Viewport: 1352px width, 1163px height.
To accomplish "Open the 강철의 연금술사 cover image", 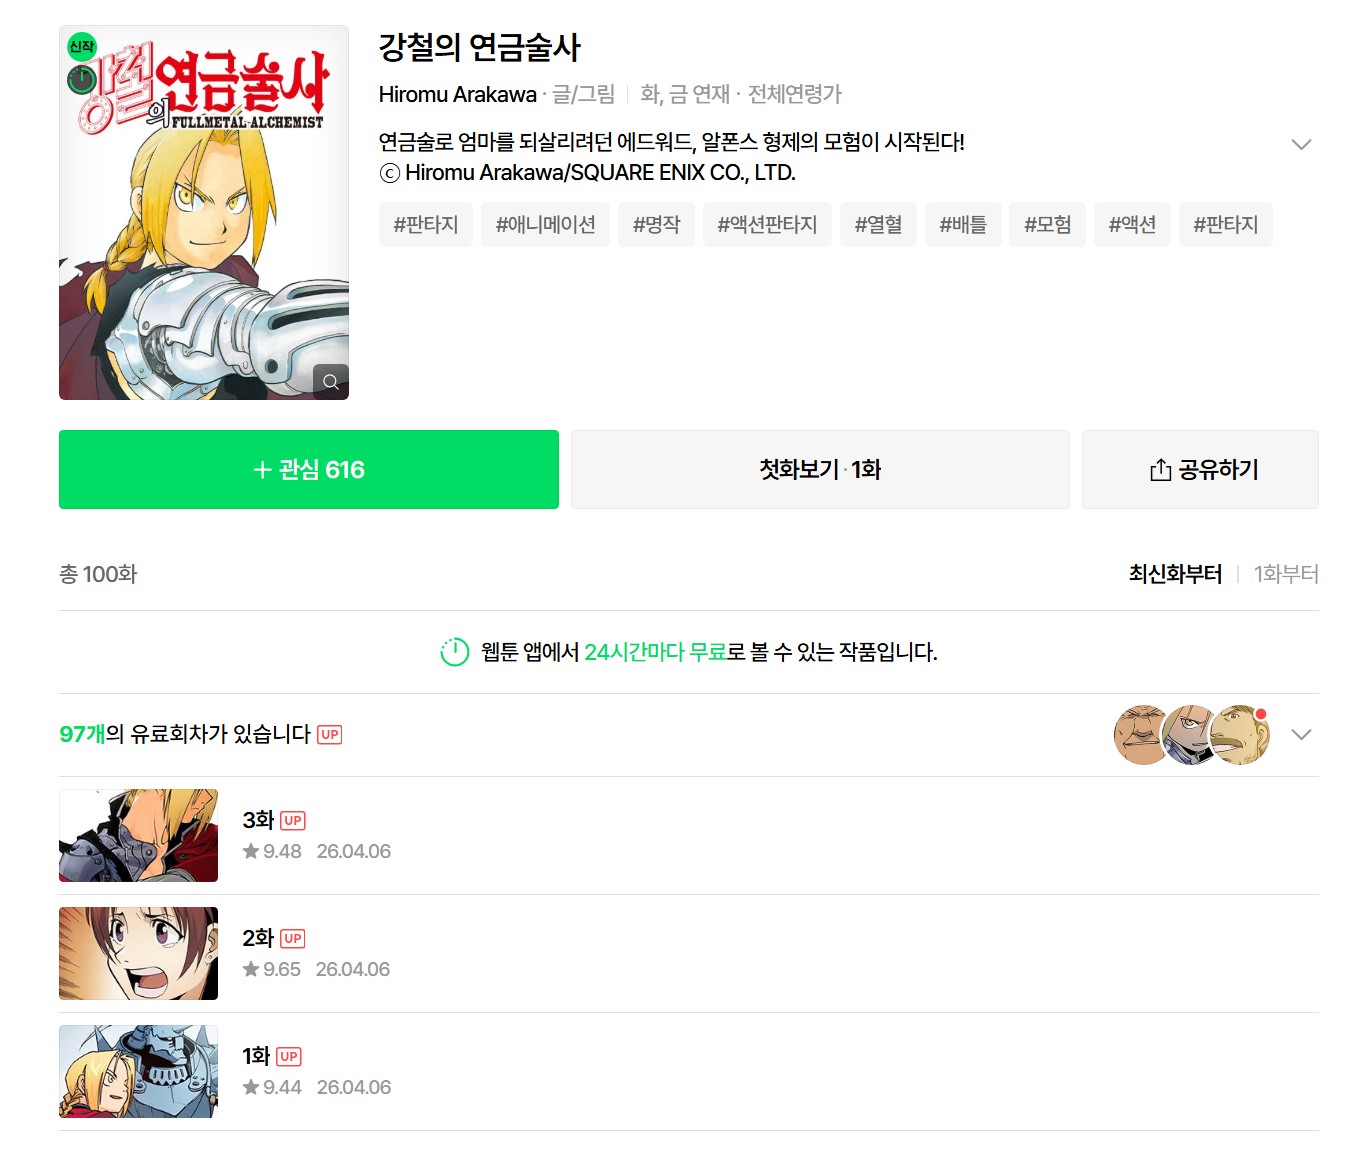I will coord(204,213).
